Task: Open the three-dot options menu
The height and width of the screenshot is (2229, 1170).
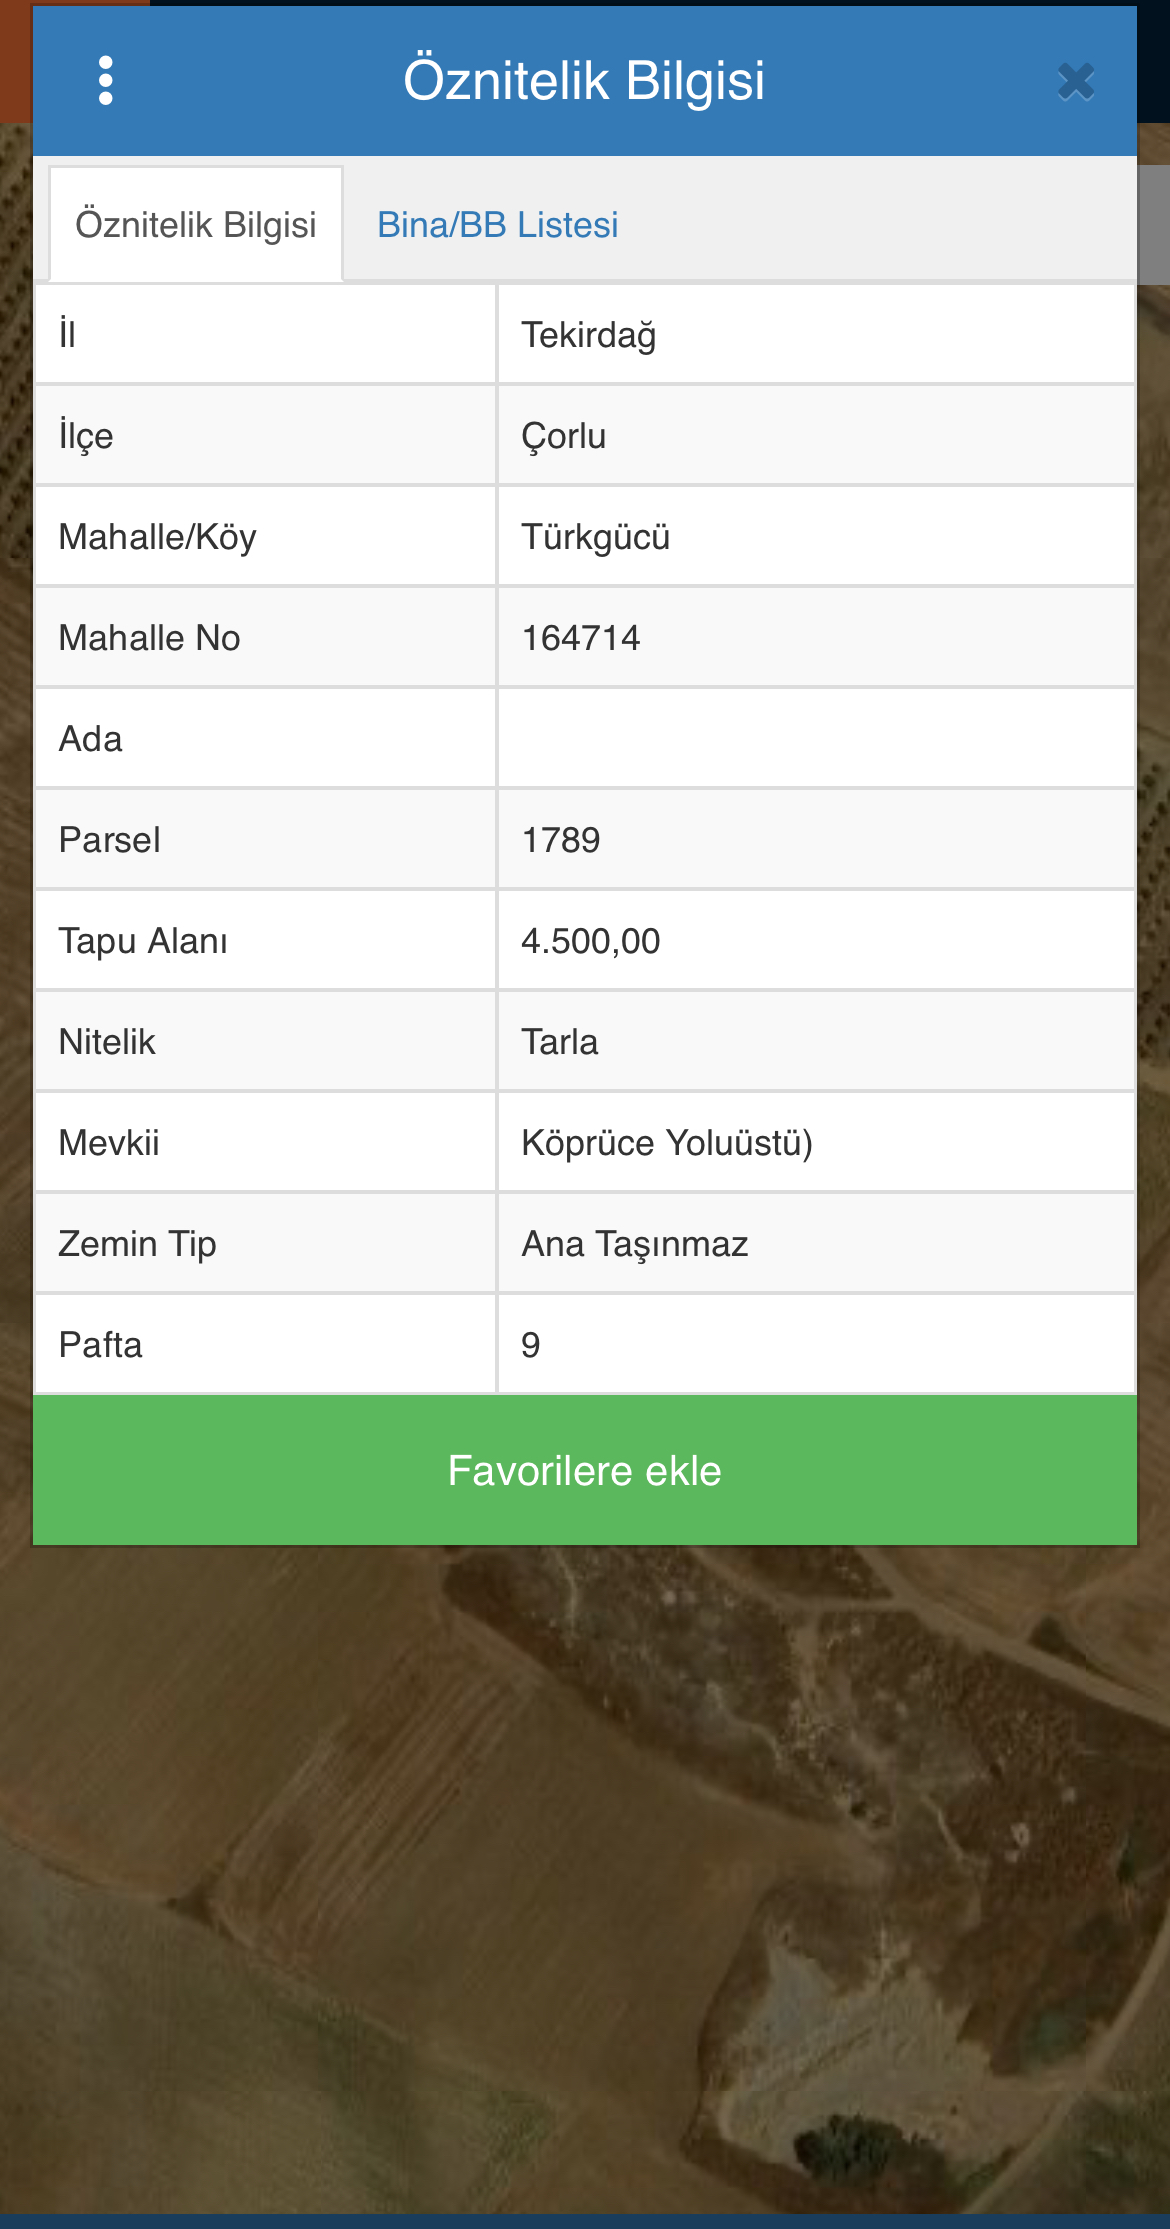Action: pos(106,80)
